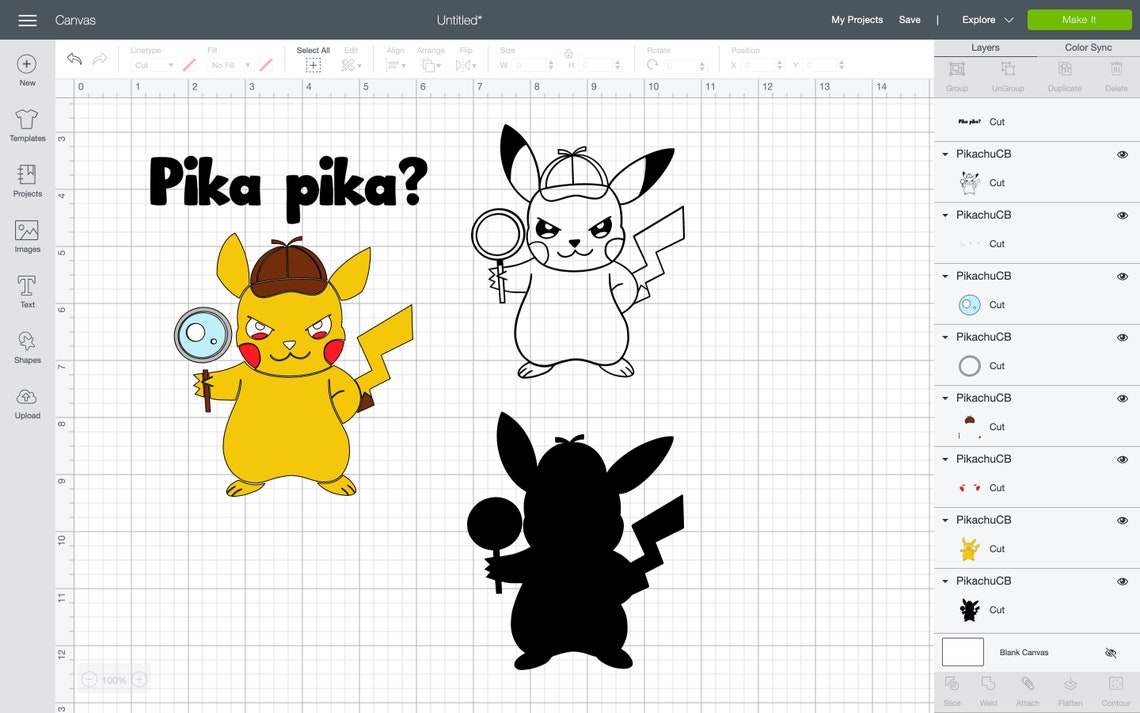
Task: Select the PikachuCB yellow body layer thumbnail
Action: tap(969, 549)
